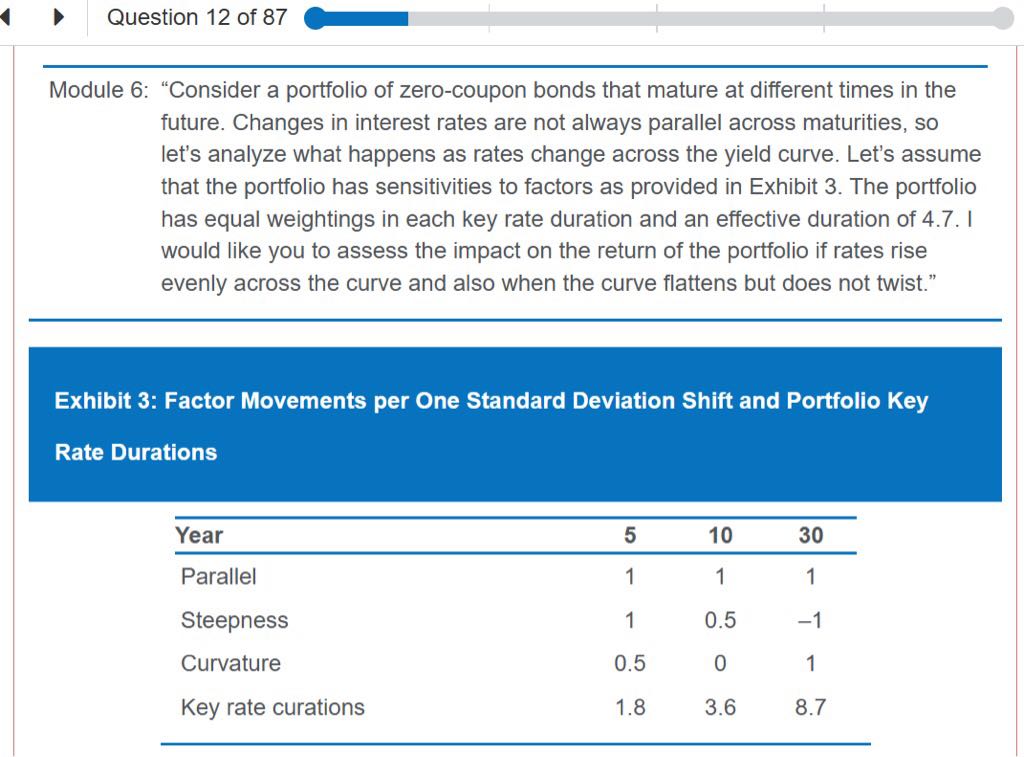Screen dimensions: 1024x757
Task: Click the "Question 12 of 87" label
Action: click(x=196, y=18)
